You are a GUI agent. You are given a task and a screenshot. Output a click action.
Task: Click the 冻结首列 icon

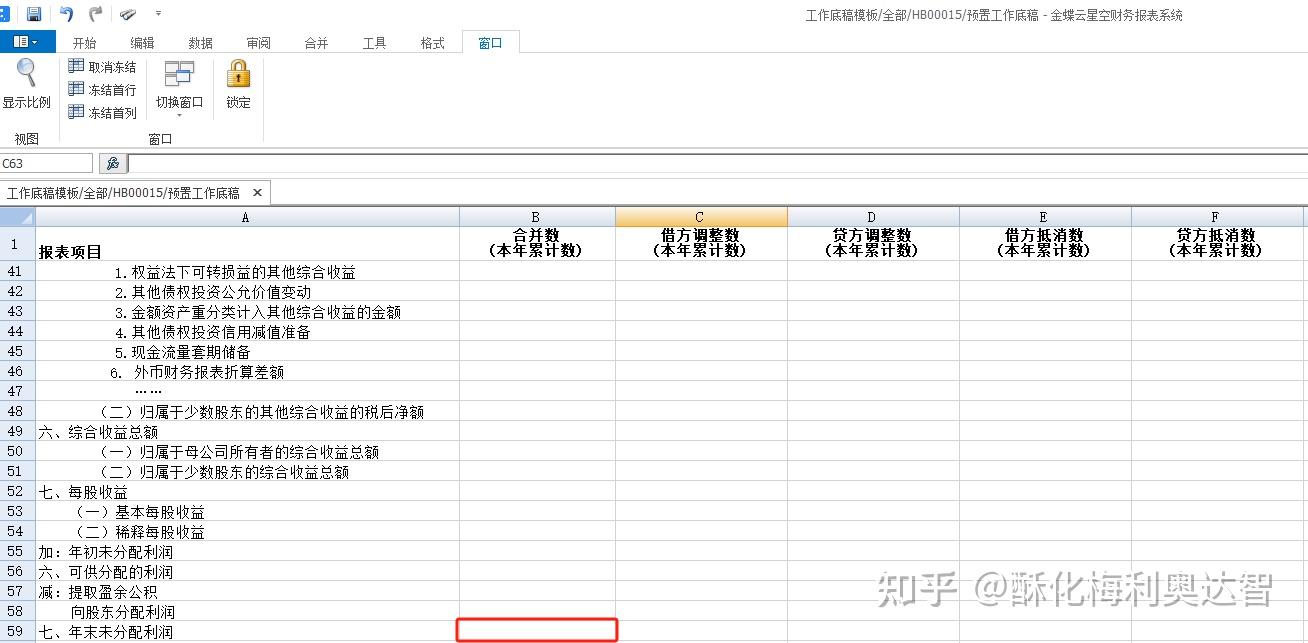pyautogui.click(x=78, y=112)
